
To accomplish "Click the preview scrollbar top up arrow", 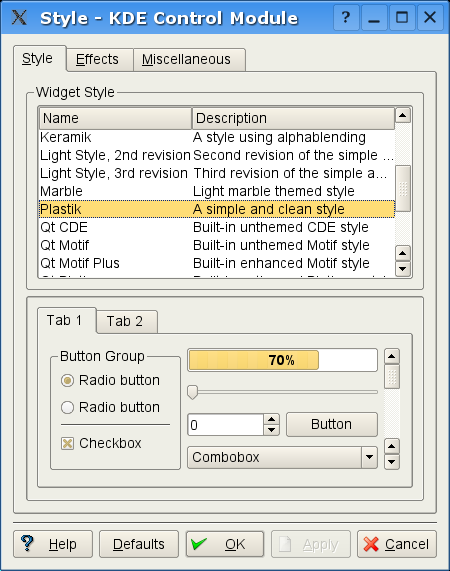I will tap(392, 356).
